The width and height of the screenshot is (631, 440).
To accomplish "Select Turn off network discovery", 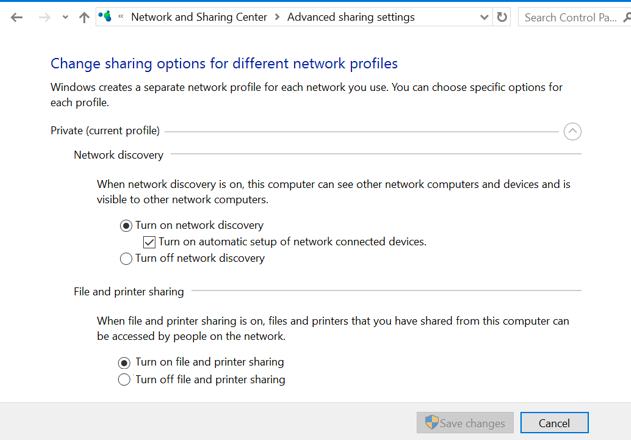I will pos(126,259).
